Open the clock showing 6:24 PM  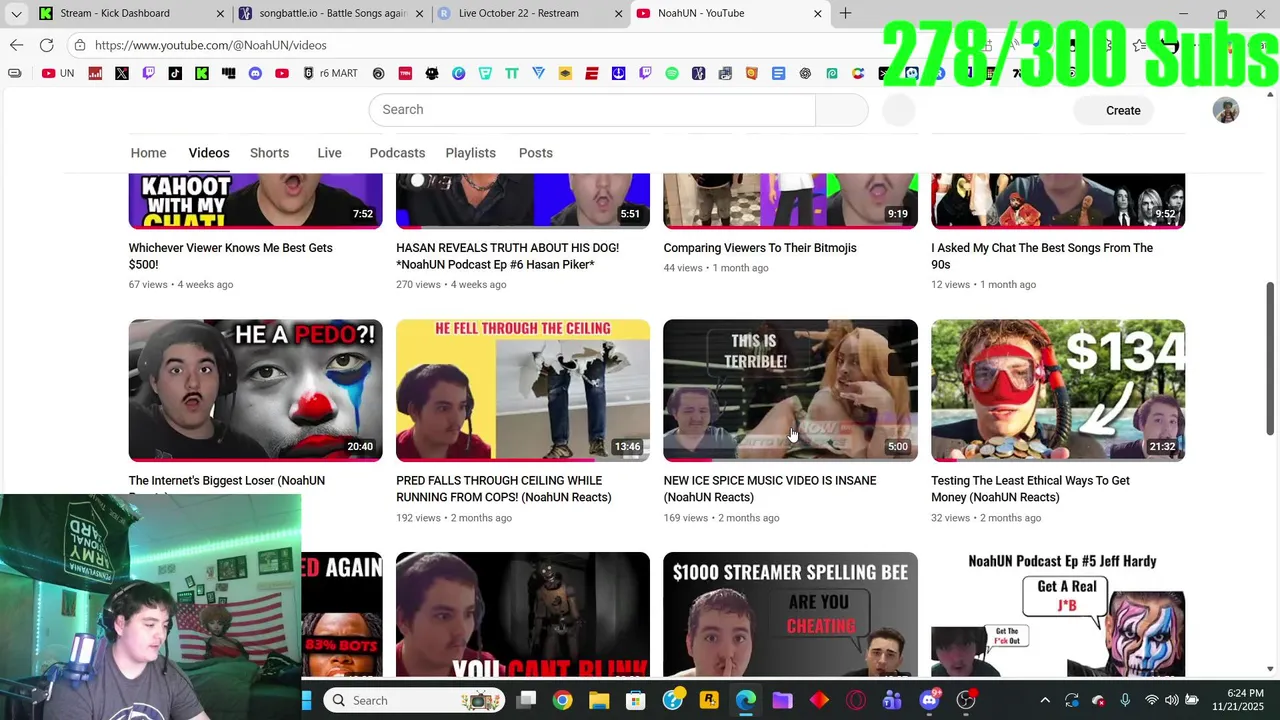(x=1237, y=700)
